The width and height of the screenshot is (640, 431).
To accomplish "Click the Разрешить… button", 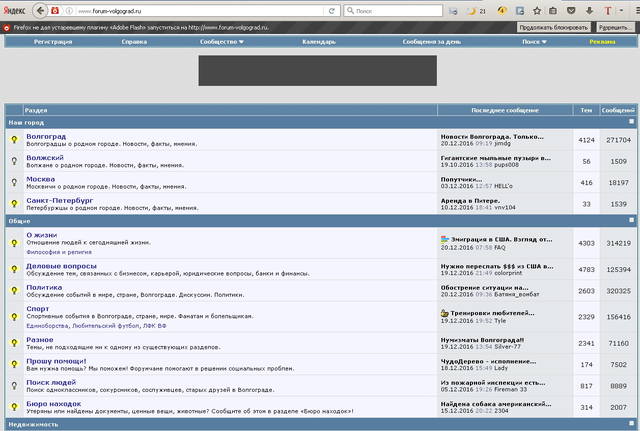I will 614,27.
